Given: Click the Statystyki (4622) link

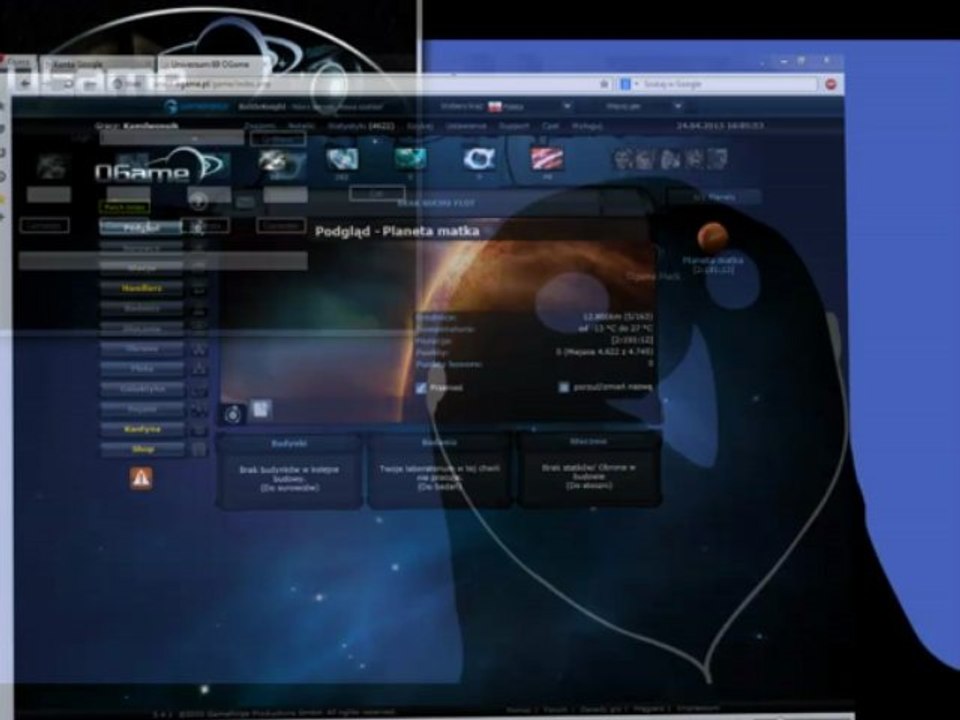Looking at the screenshot, I should 361,126.
